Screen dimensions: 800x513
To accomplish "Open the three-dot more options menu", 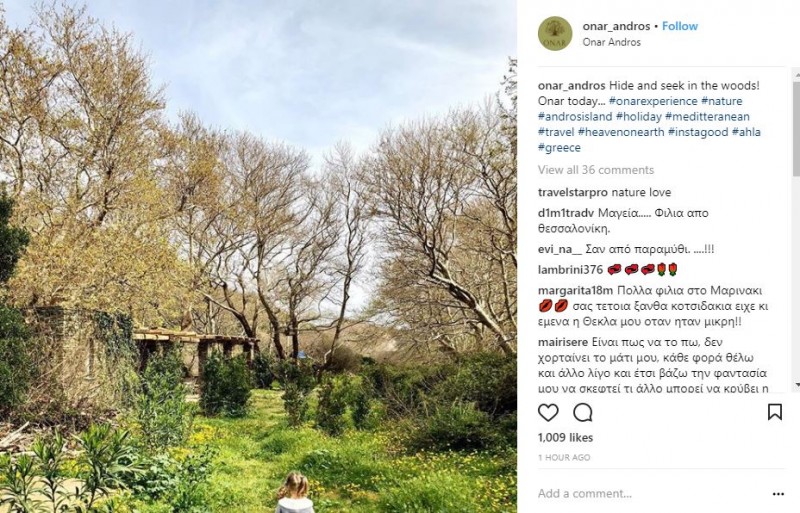I will click(778, 494).
